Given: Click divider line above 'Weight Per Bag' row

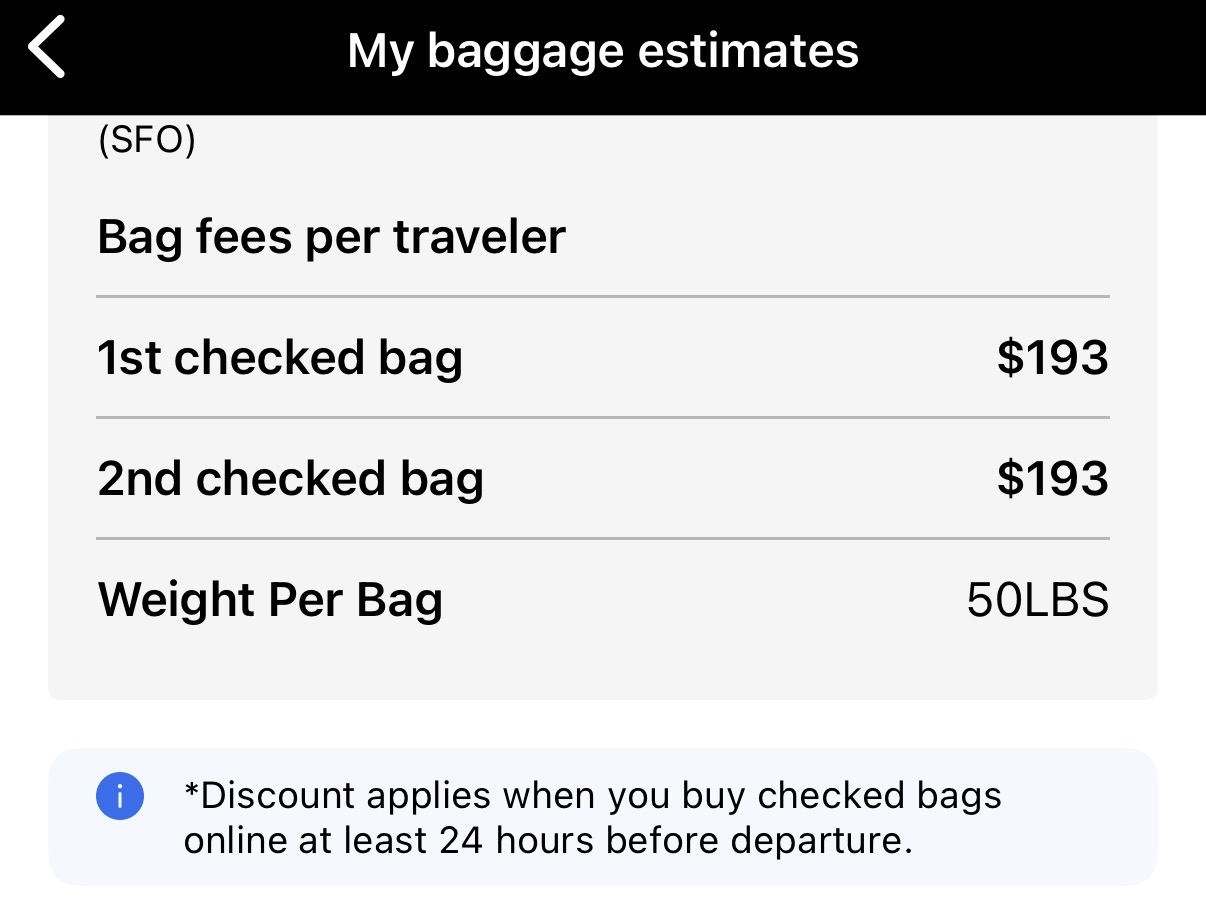Looking at the screenshot, I should pyautogui.click(x=602, y=539).
